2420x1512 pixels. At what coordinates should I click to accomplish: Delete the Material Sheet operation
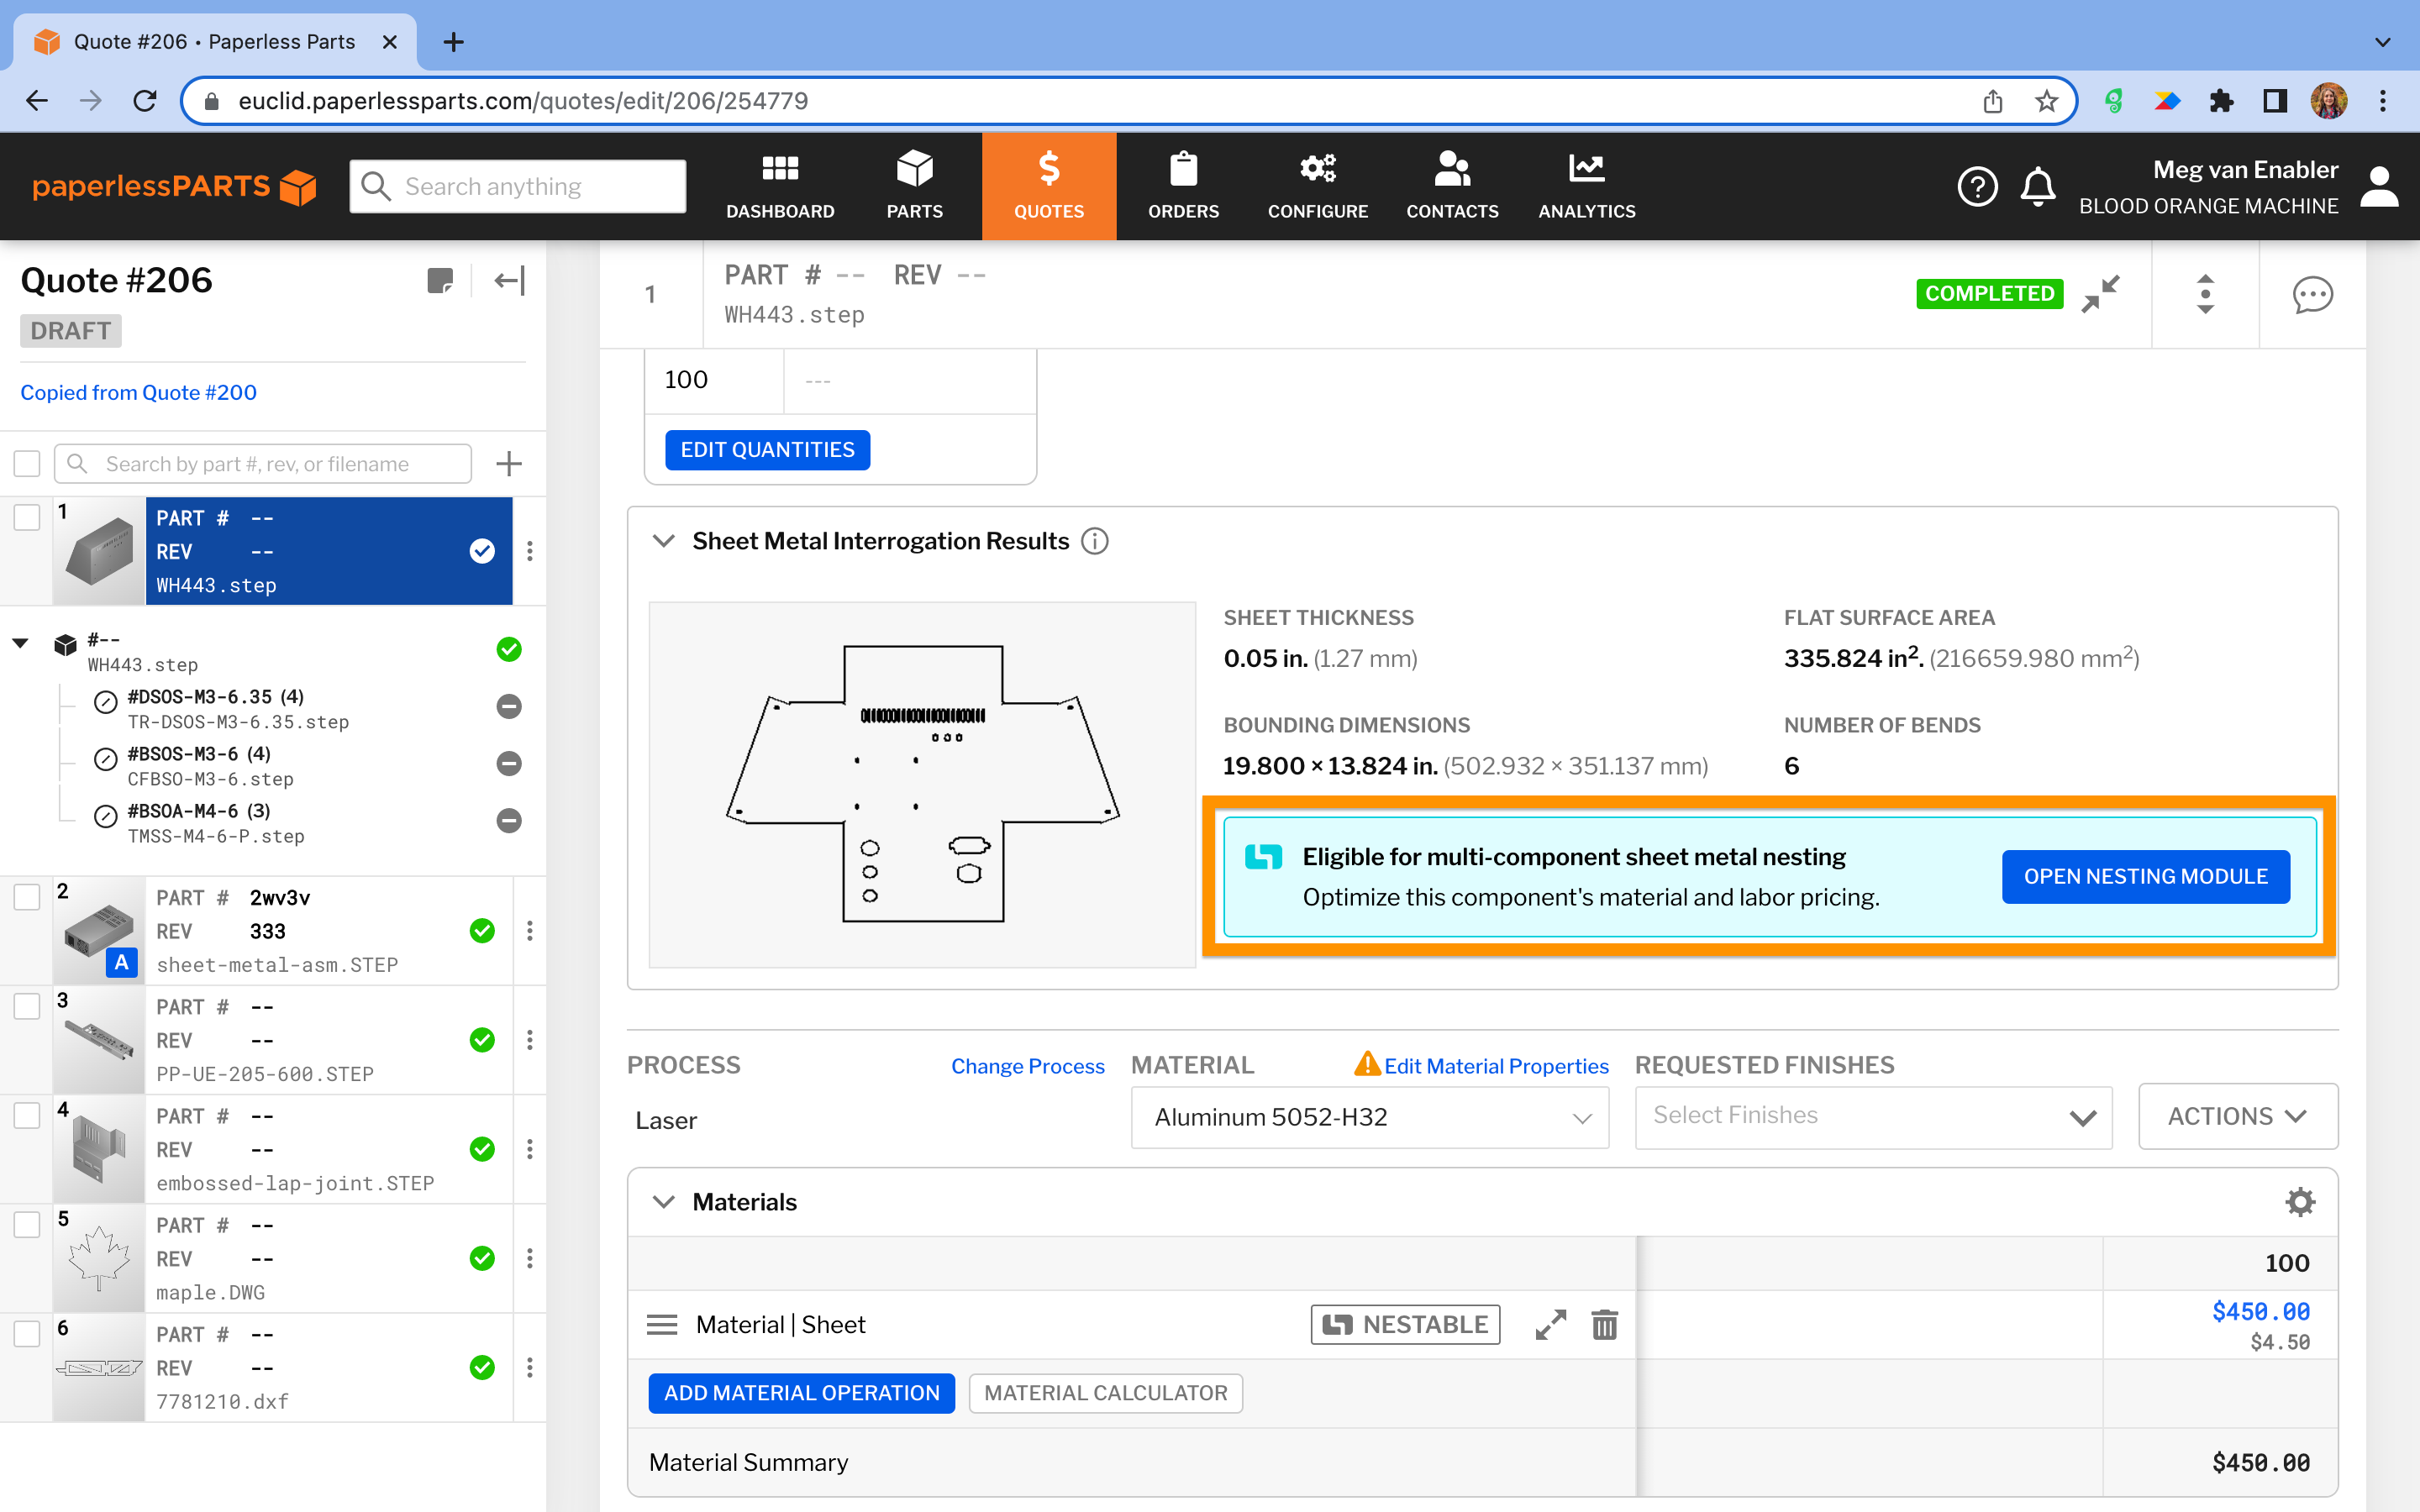pos(1604,1325)
